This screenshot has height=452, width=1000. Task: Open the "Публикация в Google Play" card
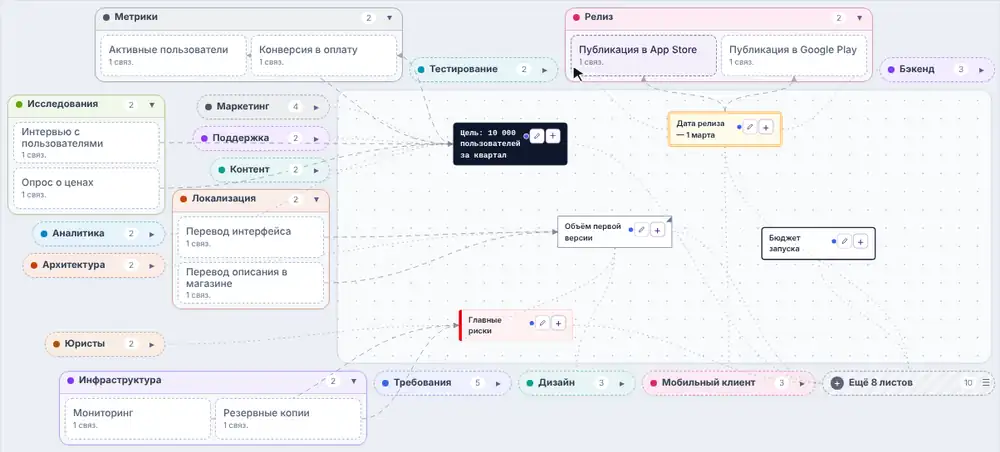794,55
